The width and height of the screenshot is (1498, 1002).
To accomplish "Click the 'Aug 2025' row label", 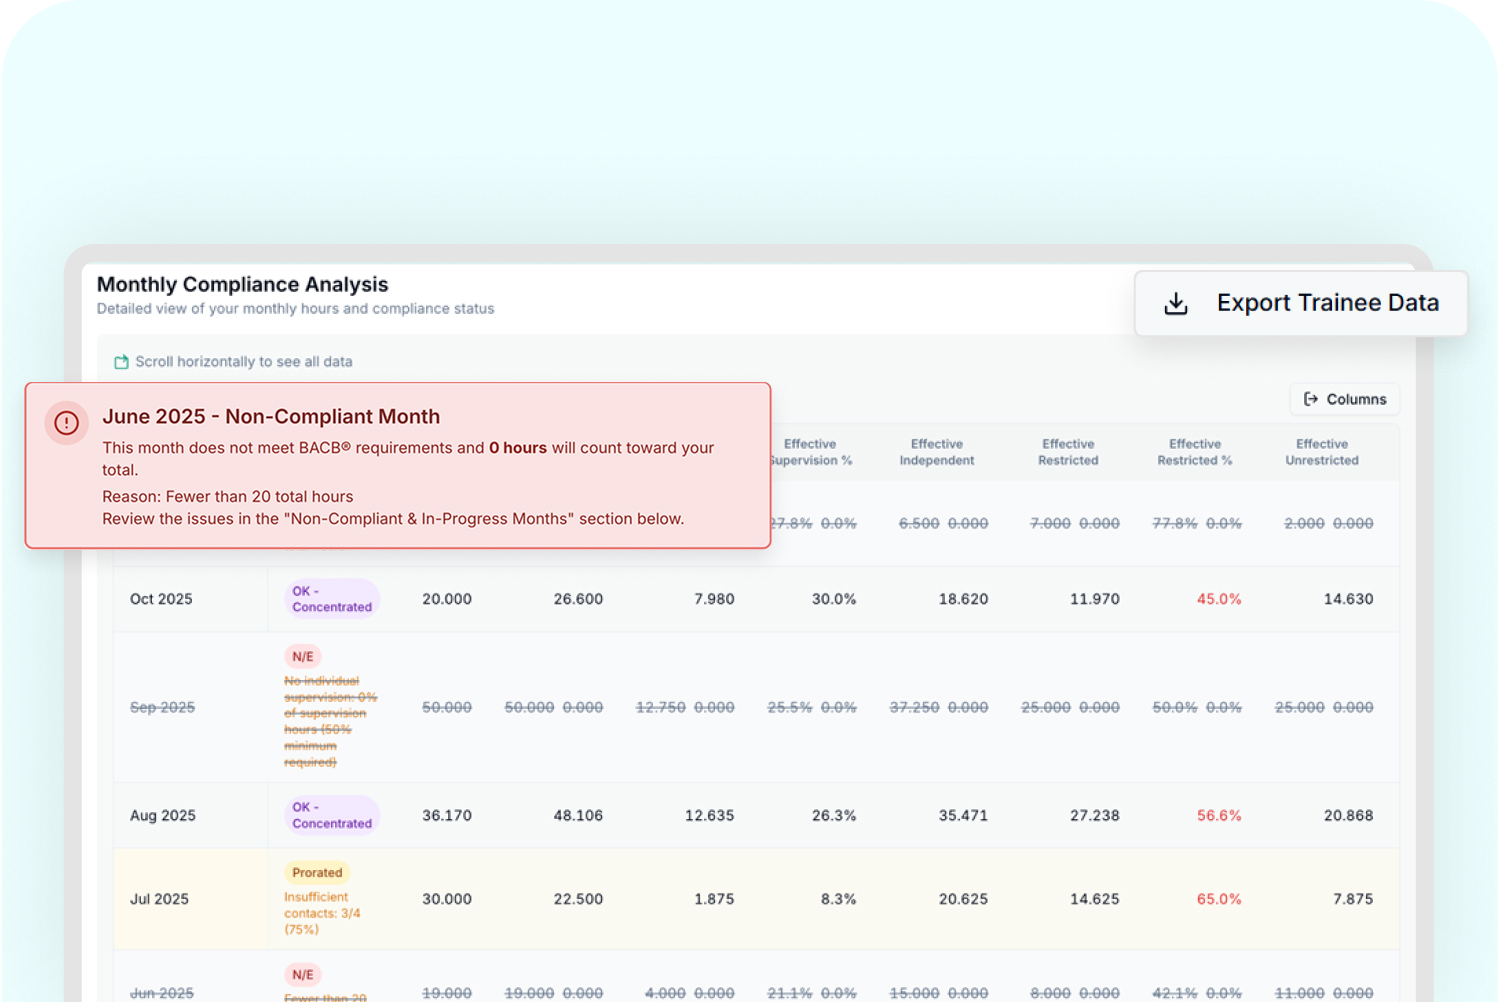I will [163, 816].
